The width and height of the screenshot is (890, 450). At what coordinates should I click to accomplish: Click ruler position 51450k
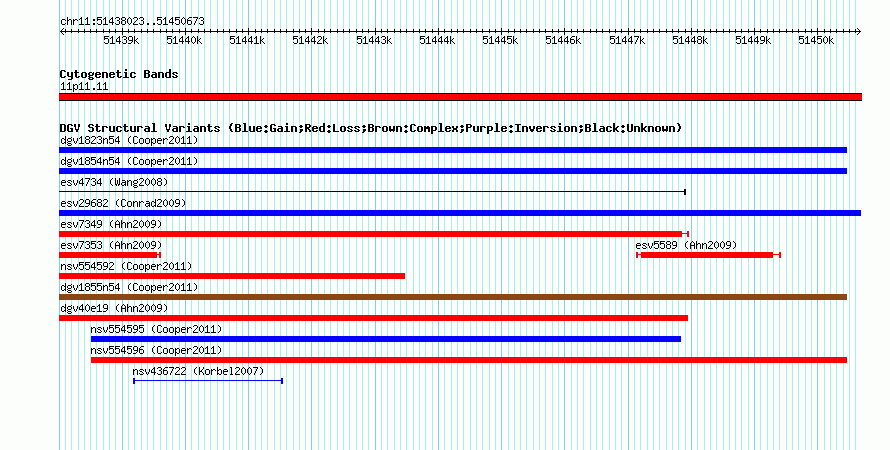point(816,41)
